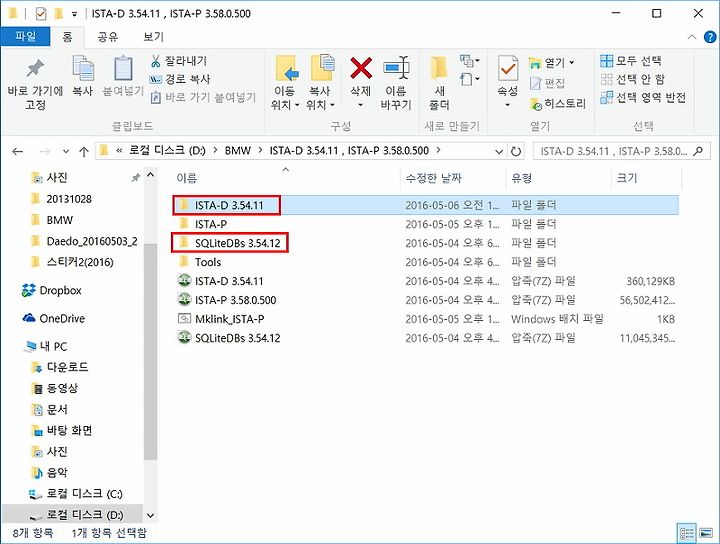Expand the Open (열기) dropdown arrow
720x544 pixels.
point(572,62)
